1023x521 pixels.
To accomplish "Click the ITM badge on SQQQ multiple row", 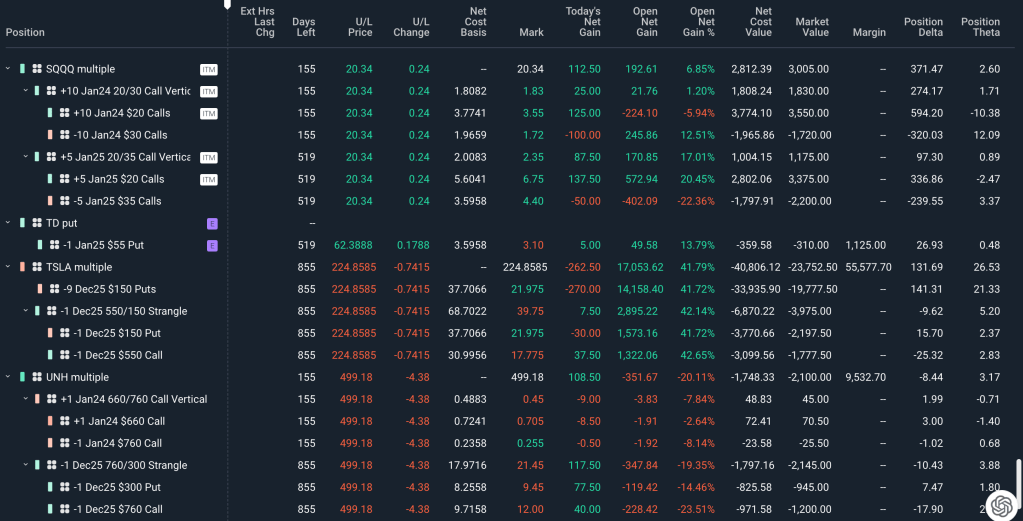I will coord(208,69).
